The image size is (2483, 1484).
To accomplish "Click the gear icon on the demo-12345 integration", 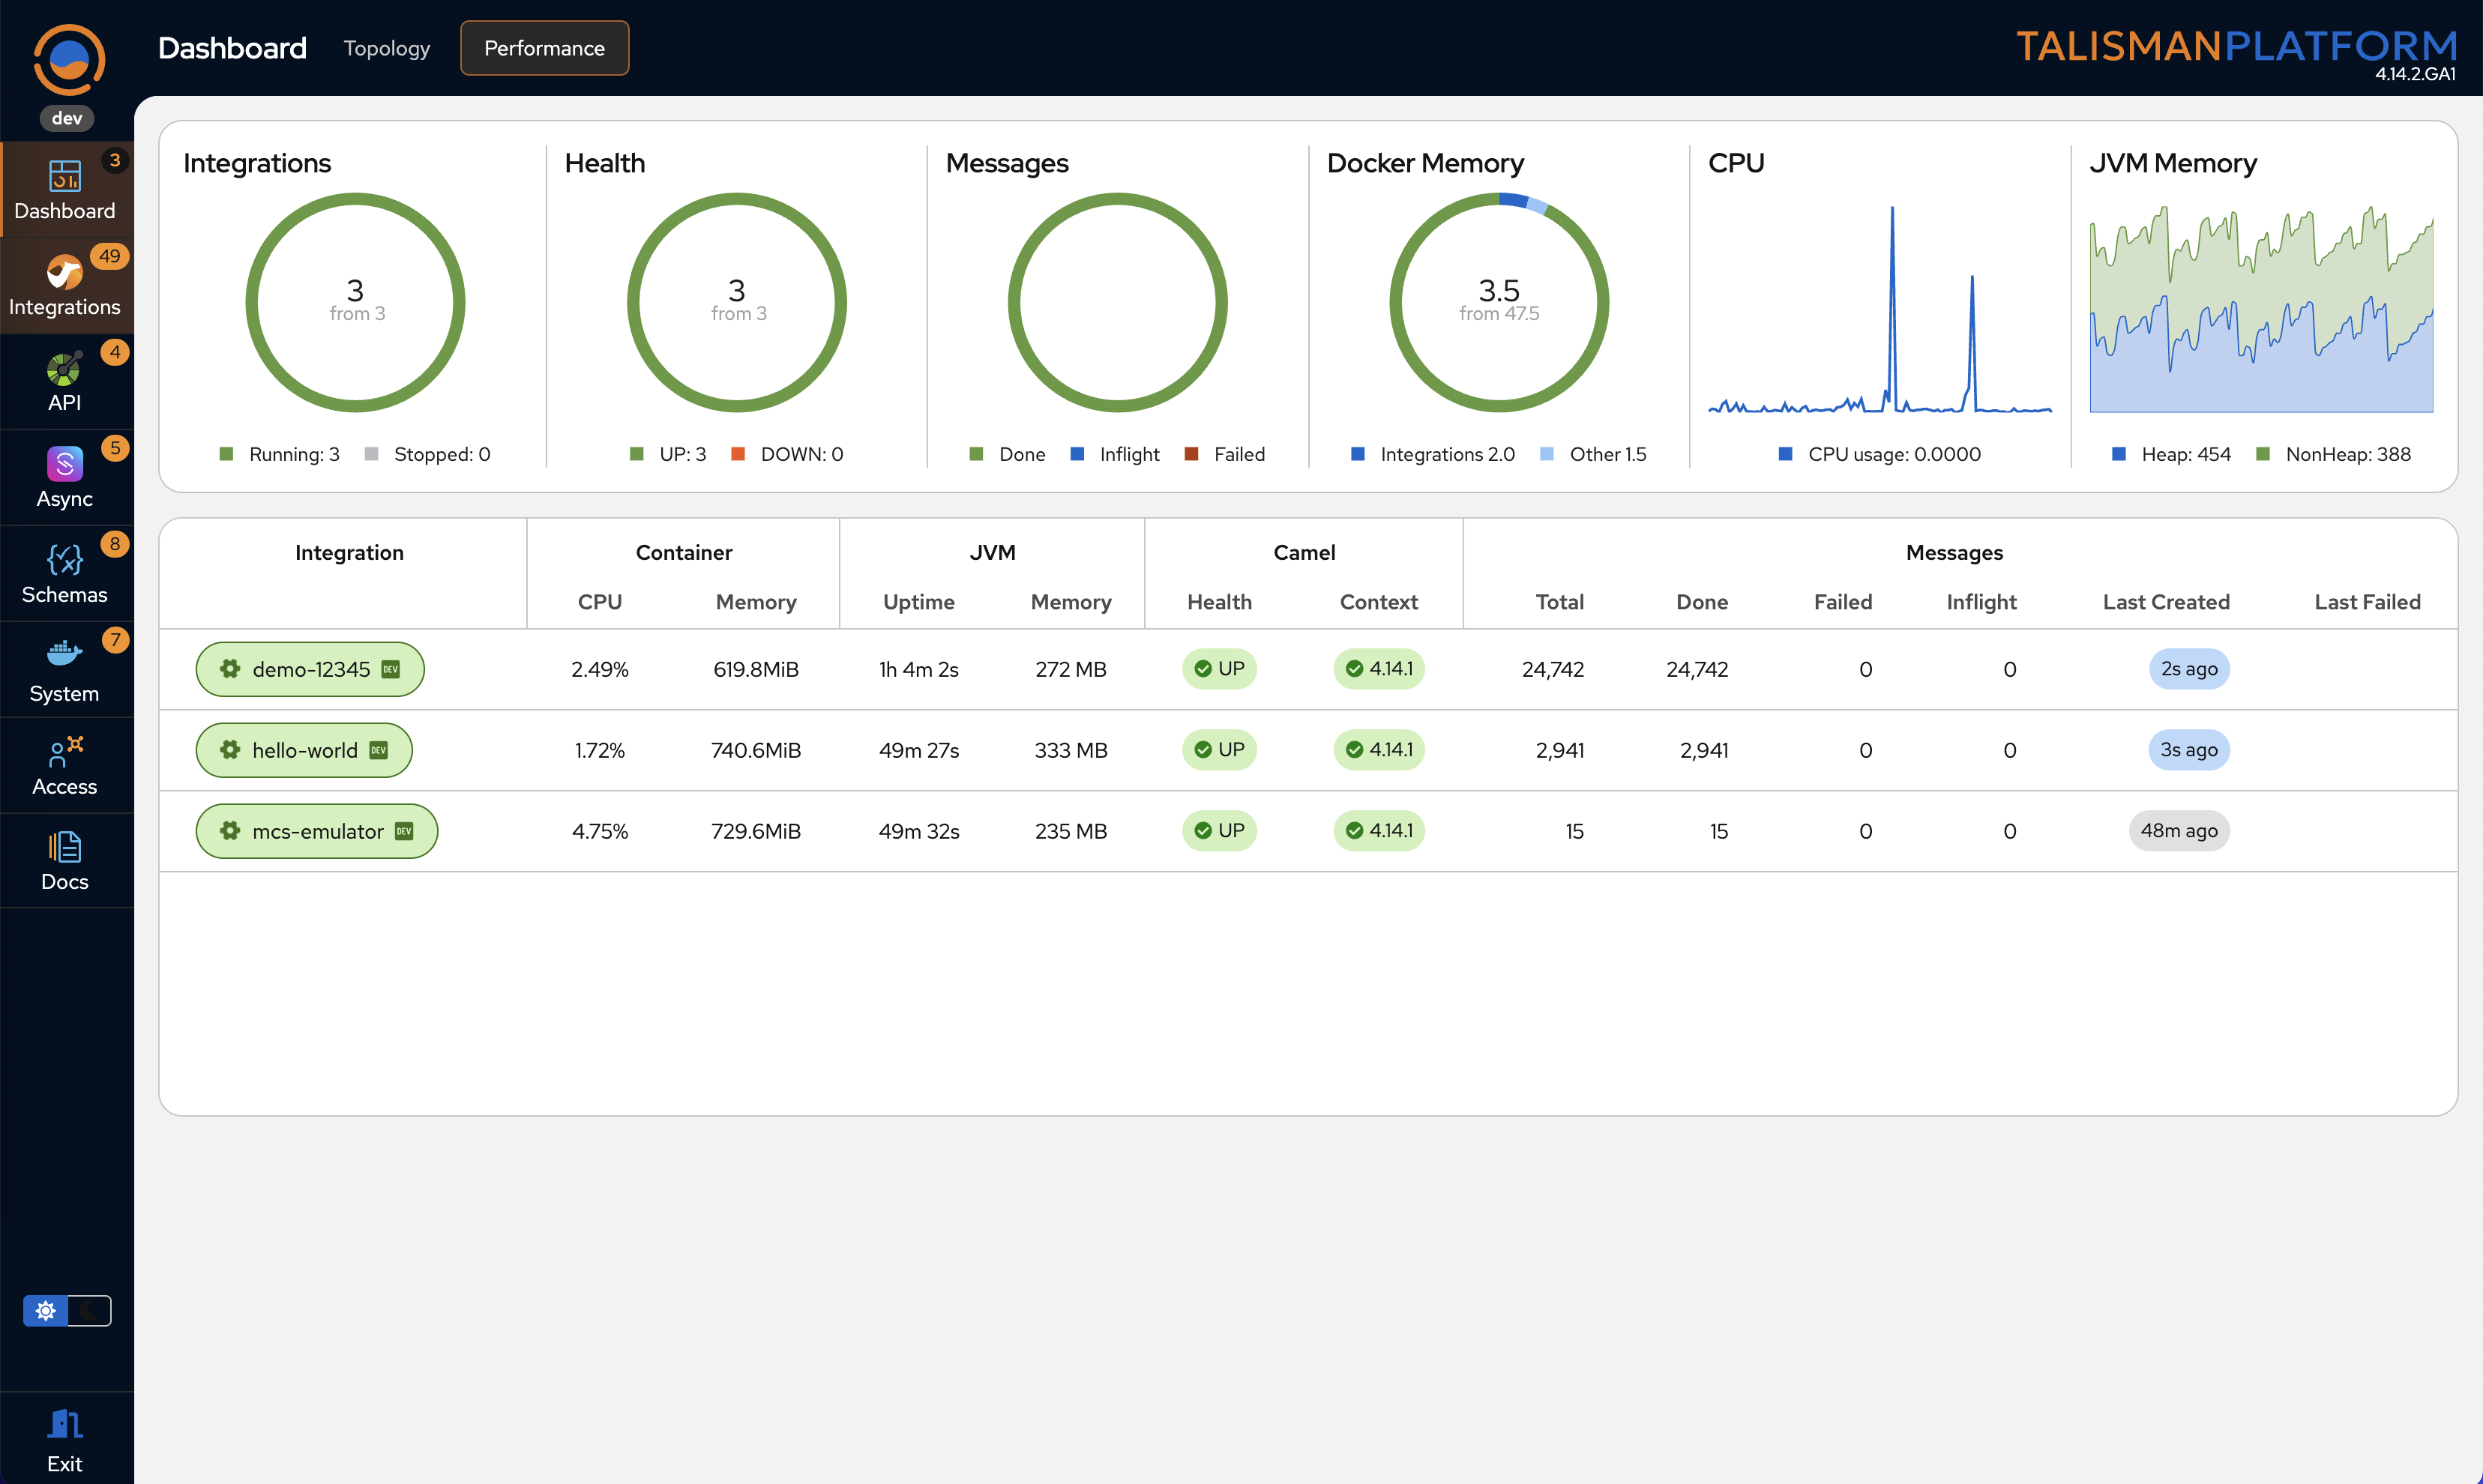I will [x=229, y=669].
